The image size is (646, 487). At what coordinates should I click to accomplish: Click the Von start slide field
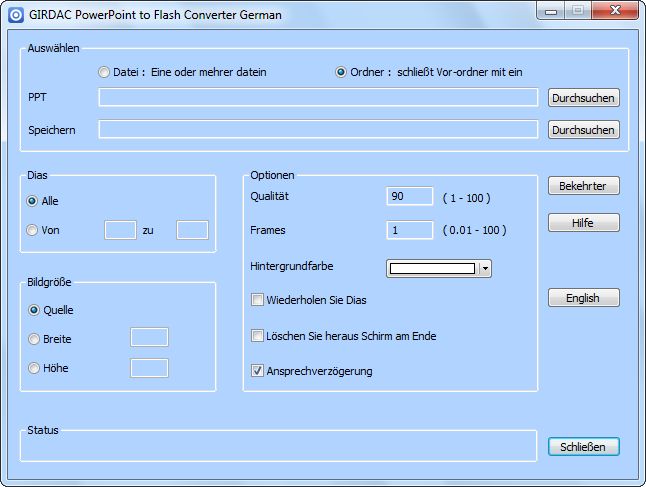(x=120, y=230)
